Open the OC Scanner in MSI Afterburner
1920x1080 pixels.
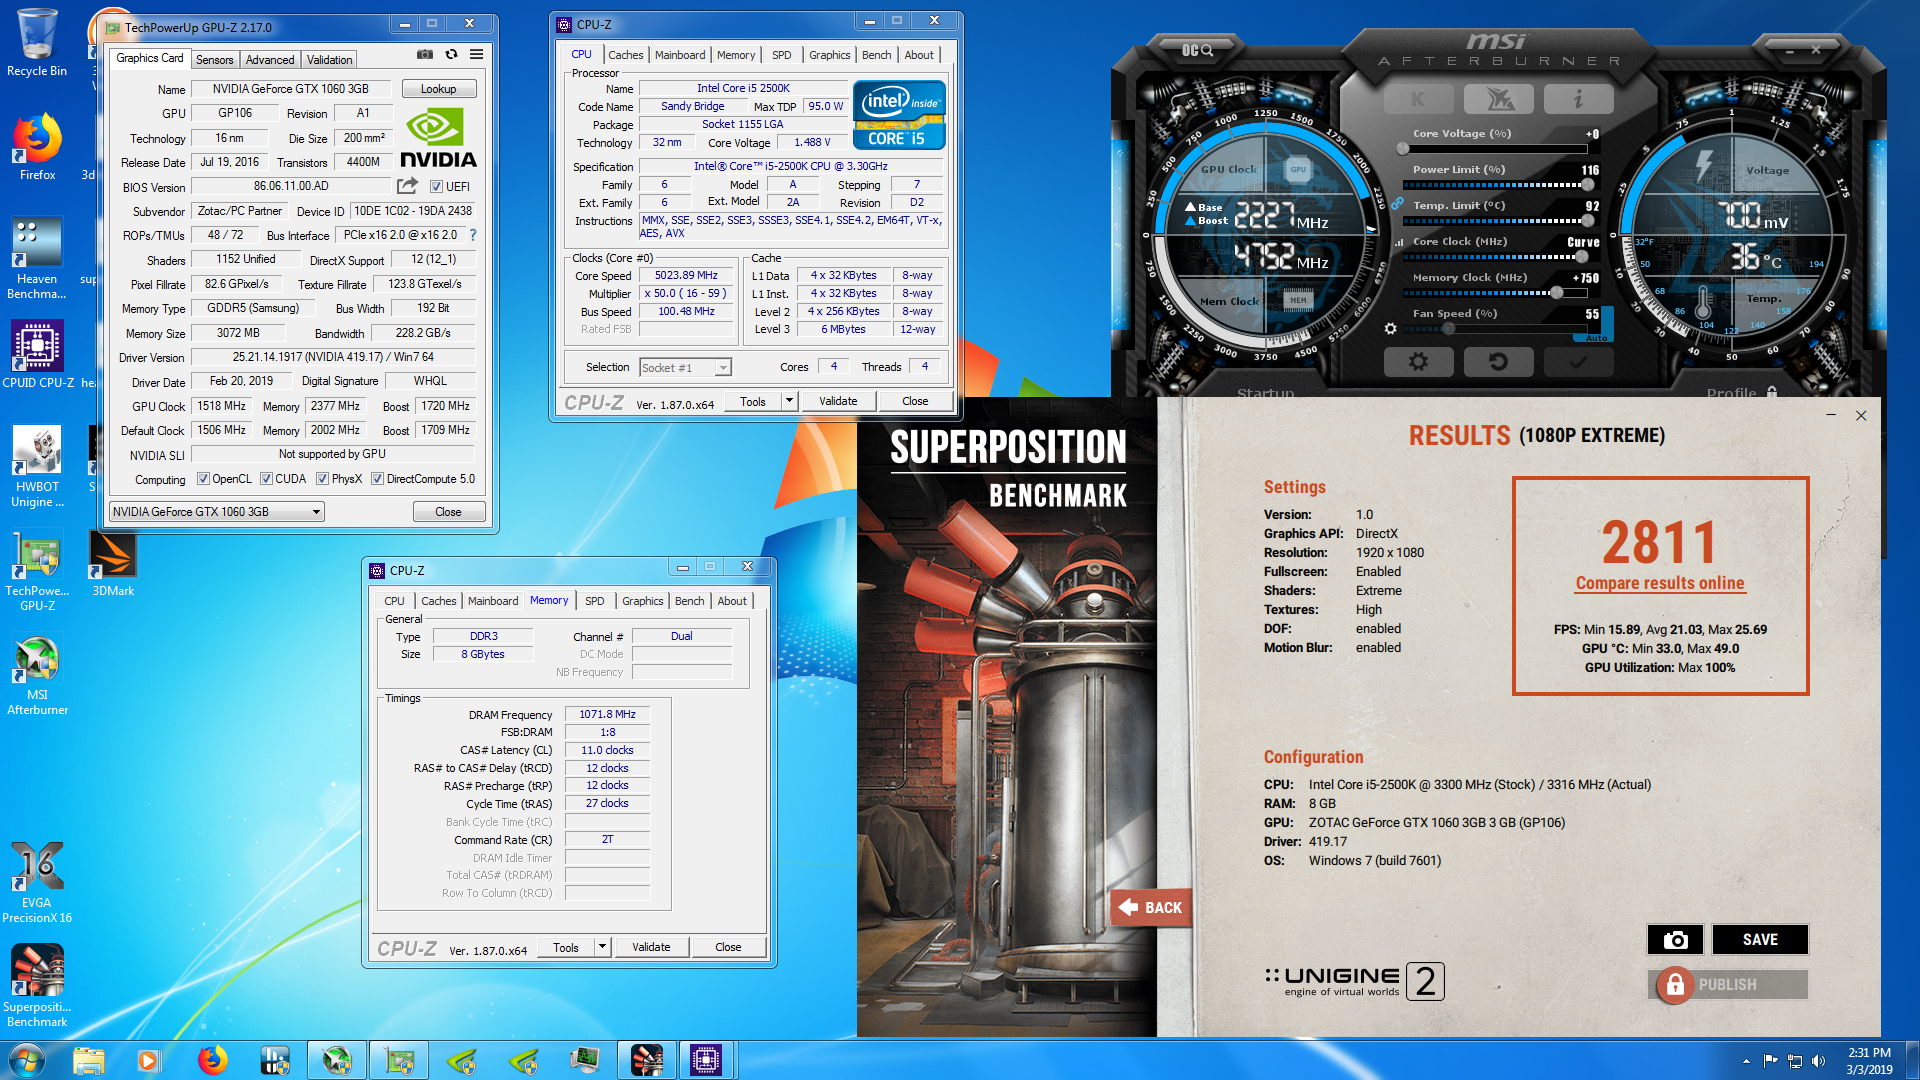(x=1197, y=50)
